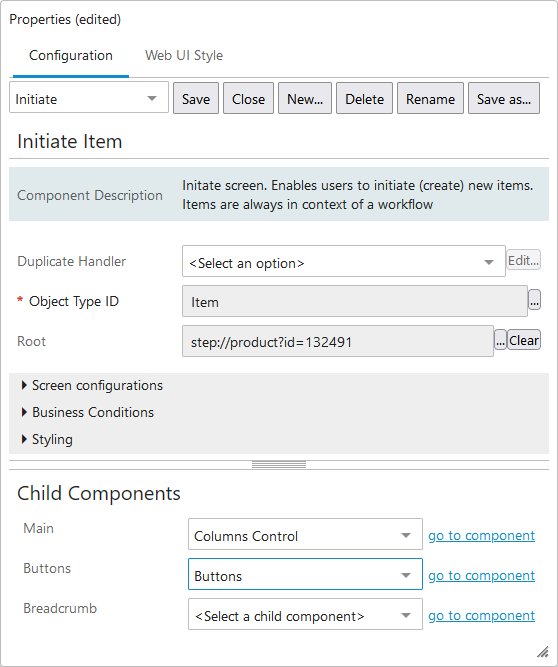Screen dimensions: 558x667
Task: Click the ellipsis button next to Root field
Action: click(501, 340)
